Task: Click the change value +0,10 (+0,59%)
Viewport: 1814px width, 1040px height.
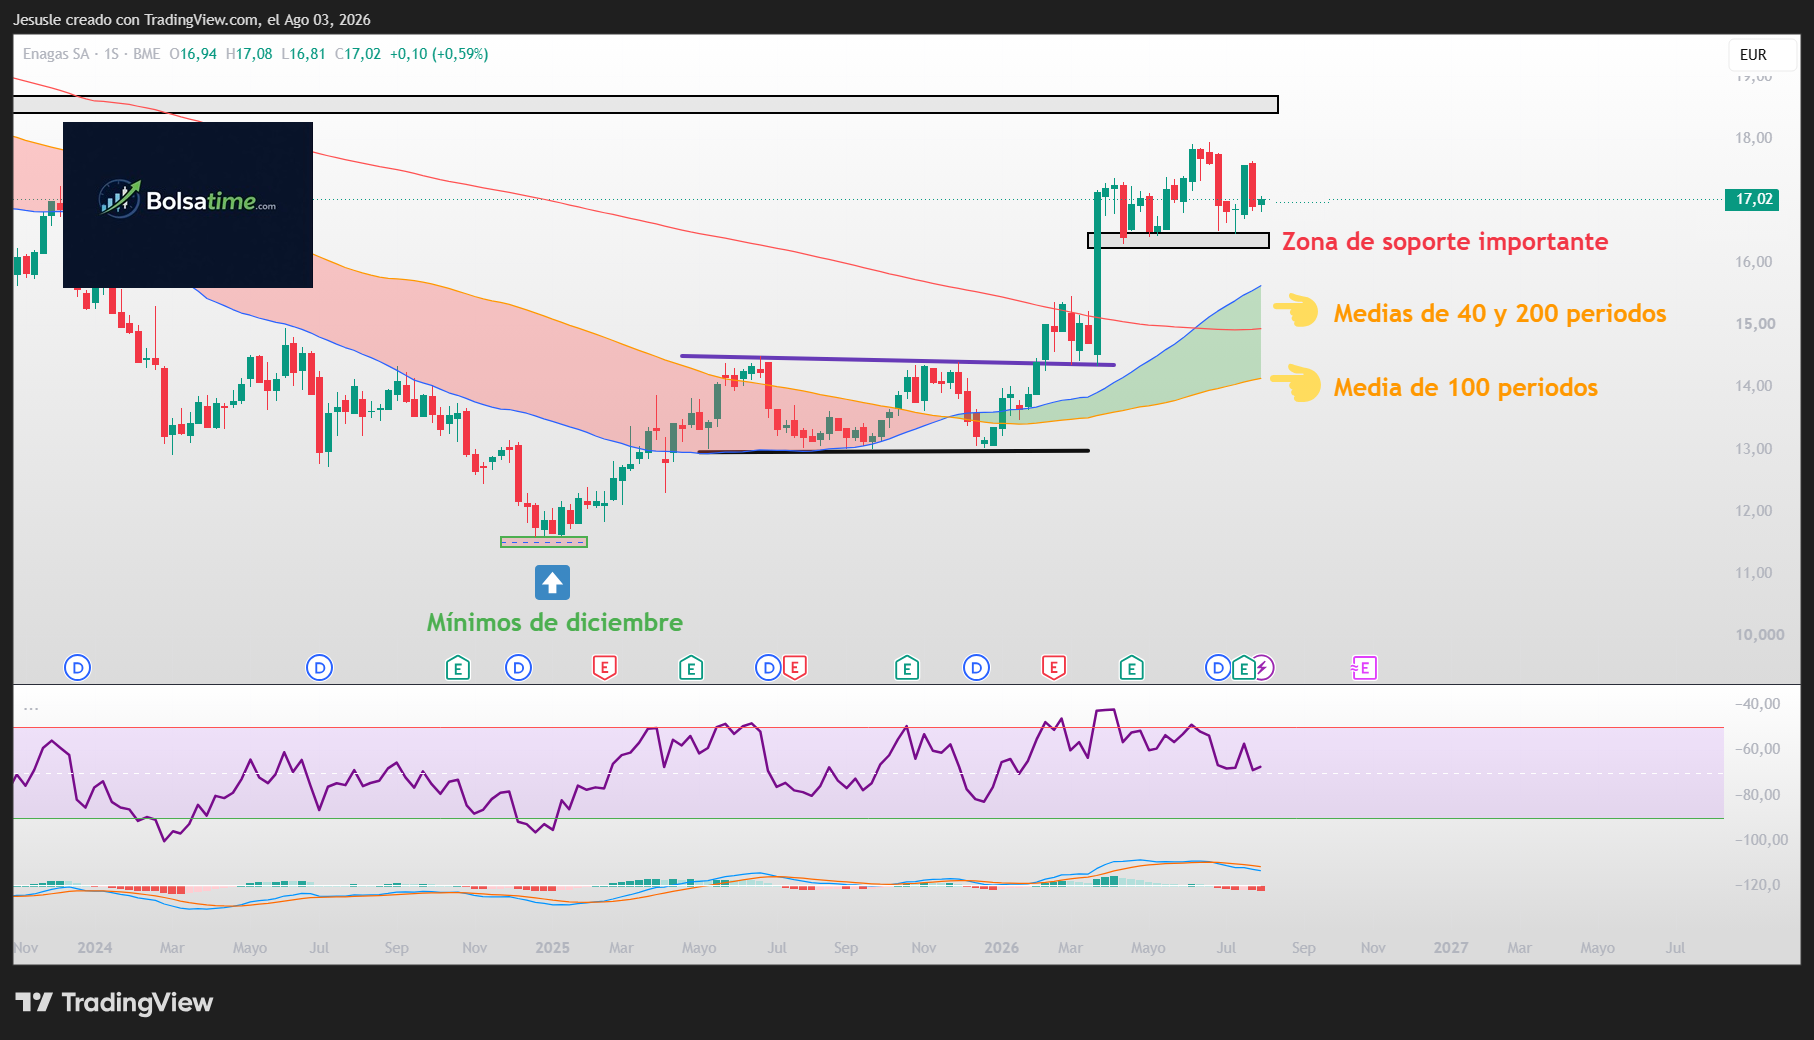Action: (x=439, y=54)
